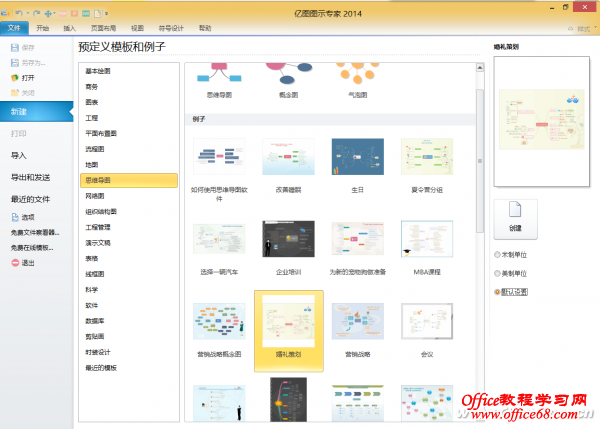Select the highlighted 婚礼策划 example
This screenshot has width=600, height=429.
pyautogui.click(x=289, y=331)
